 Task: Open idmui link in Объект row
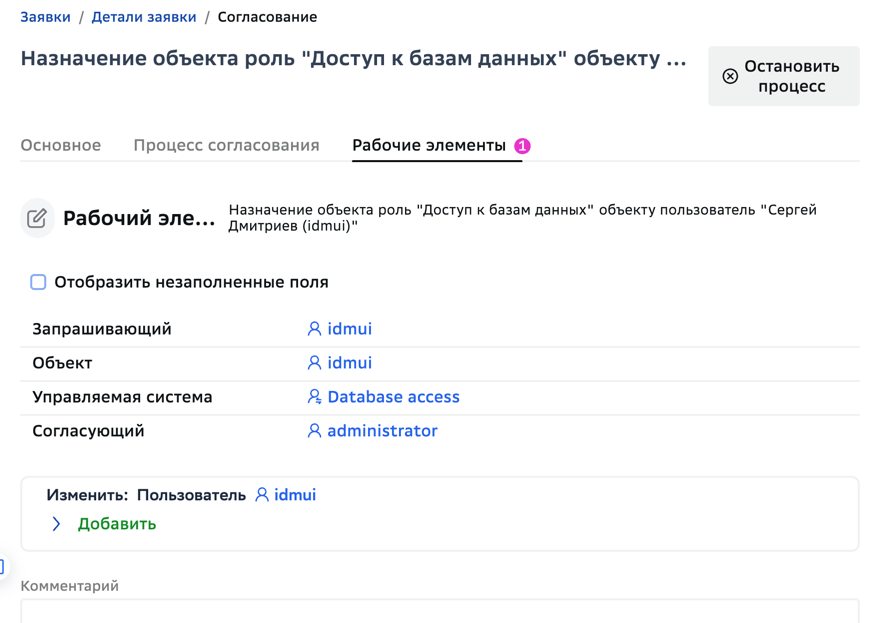(350, 363)
